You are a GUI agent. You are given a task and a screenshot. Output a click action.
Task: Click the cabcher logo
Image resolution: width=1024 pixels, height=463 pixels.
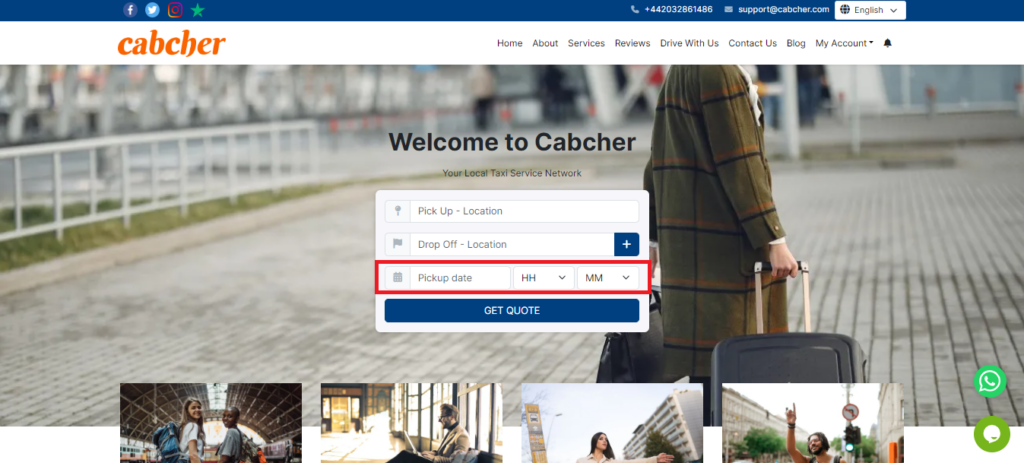click(172, 44)
